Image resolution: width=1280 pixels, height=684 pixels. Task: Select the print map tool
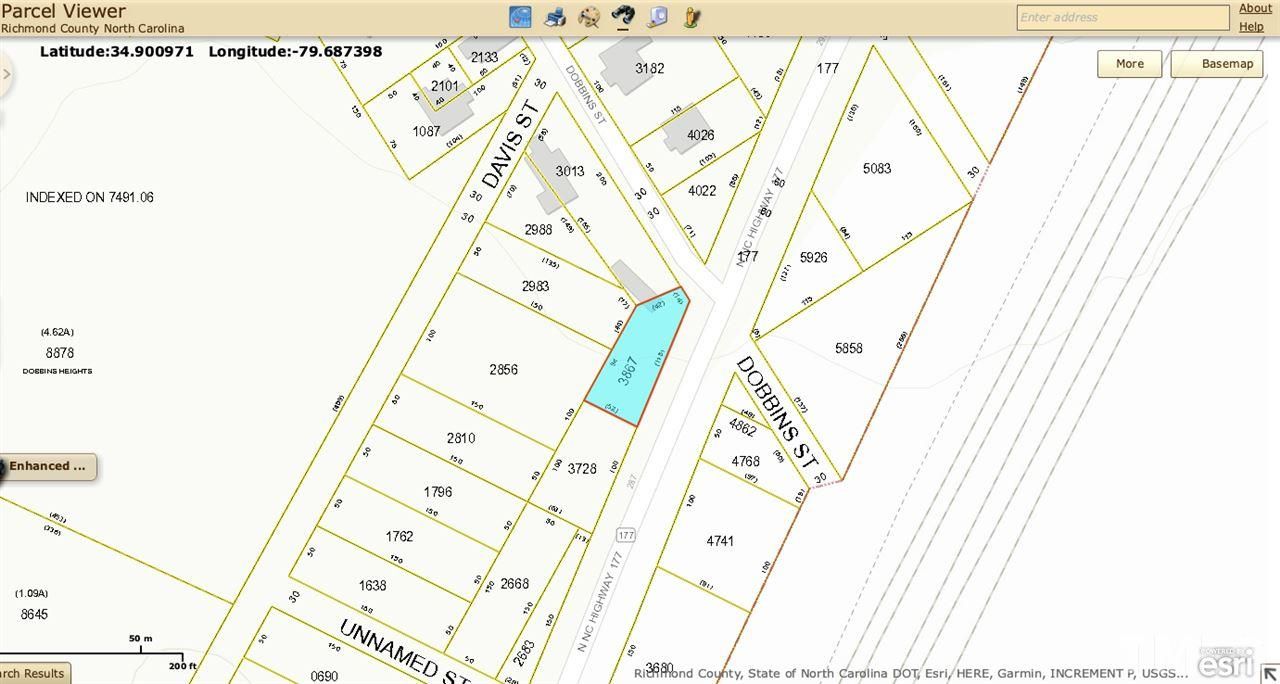[555, 16]
